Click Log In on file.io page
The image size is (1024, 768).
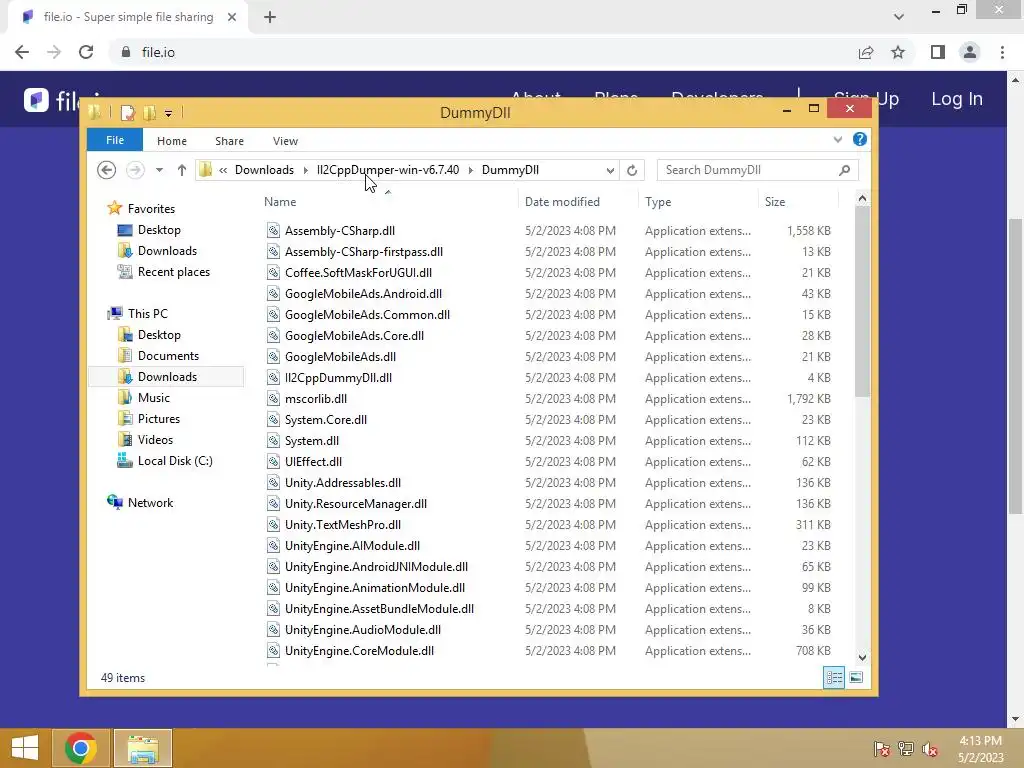957,99
